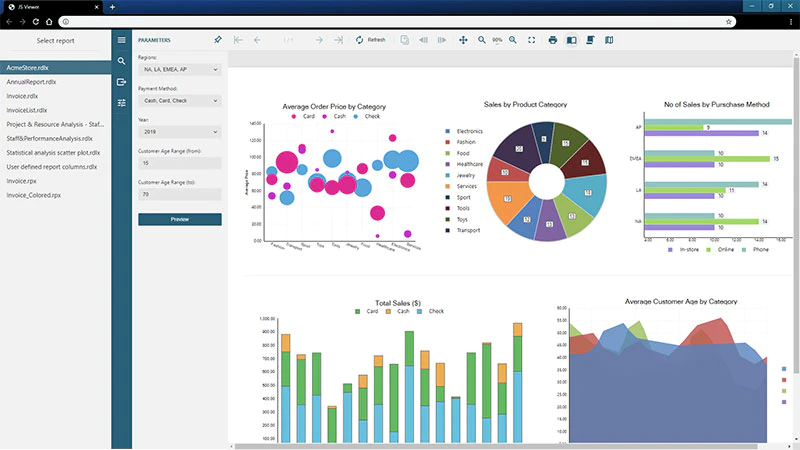Select AnnualReport.rdlx from report list

[x=31, y=82]
